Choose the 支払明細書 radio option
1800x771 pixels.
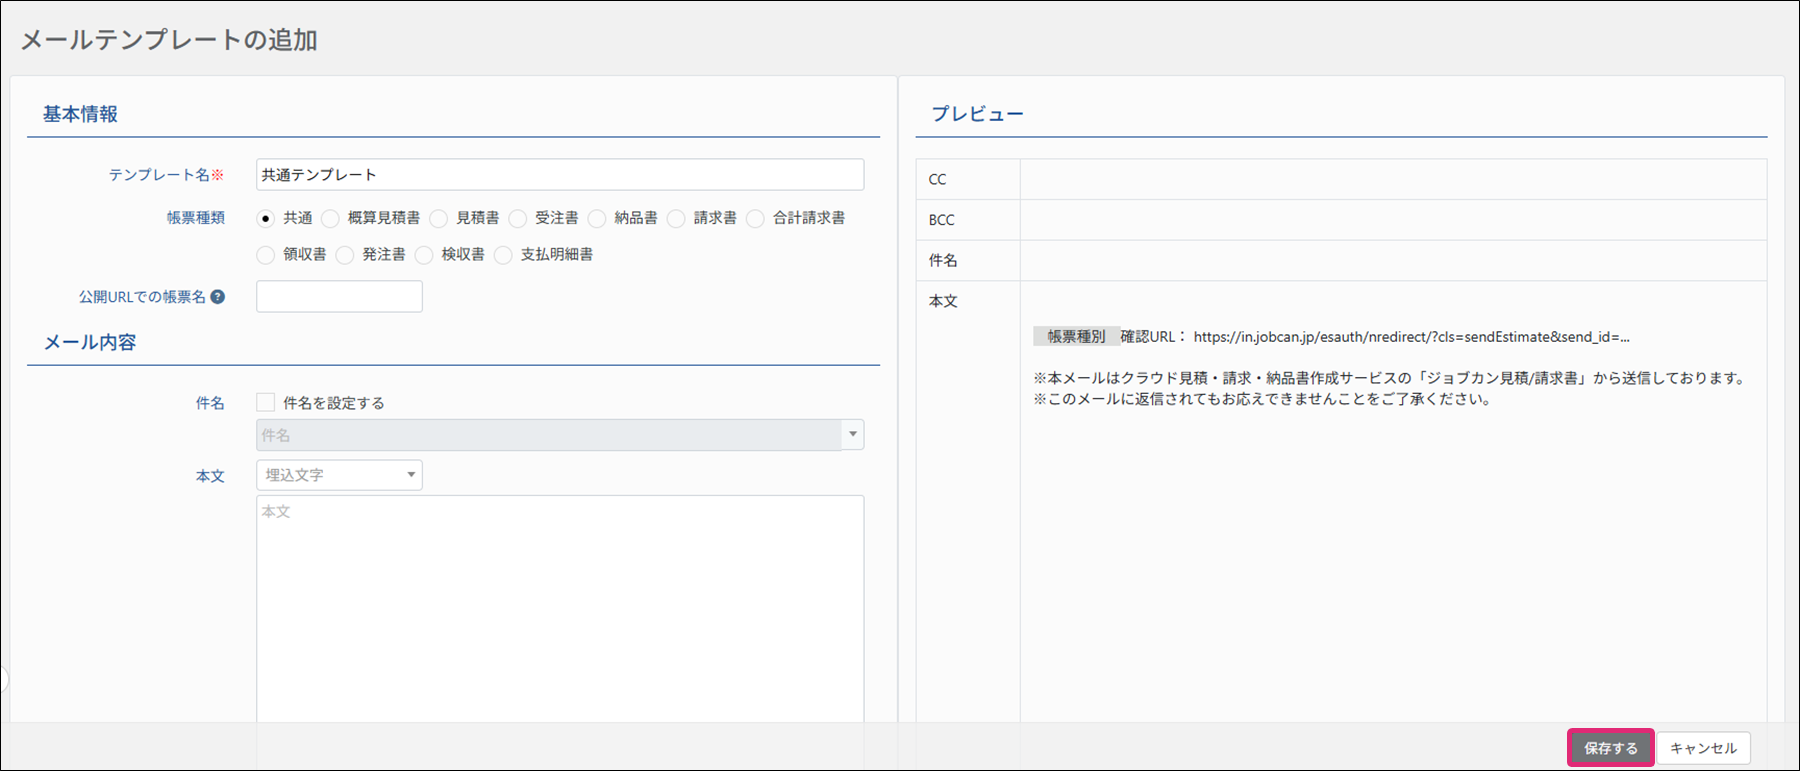504,255
